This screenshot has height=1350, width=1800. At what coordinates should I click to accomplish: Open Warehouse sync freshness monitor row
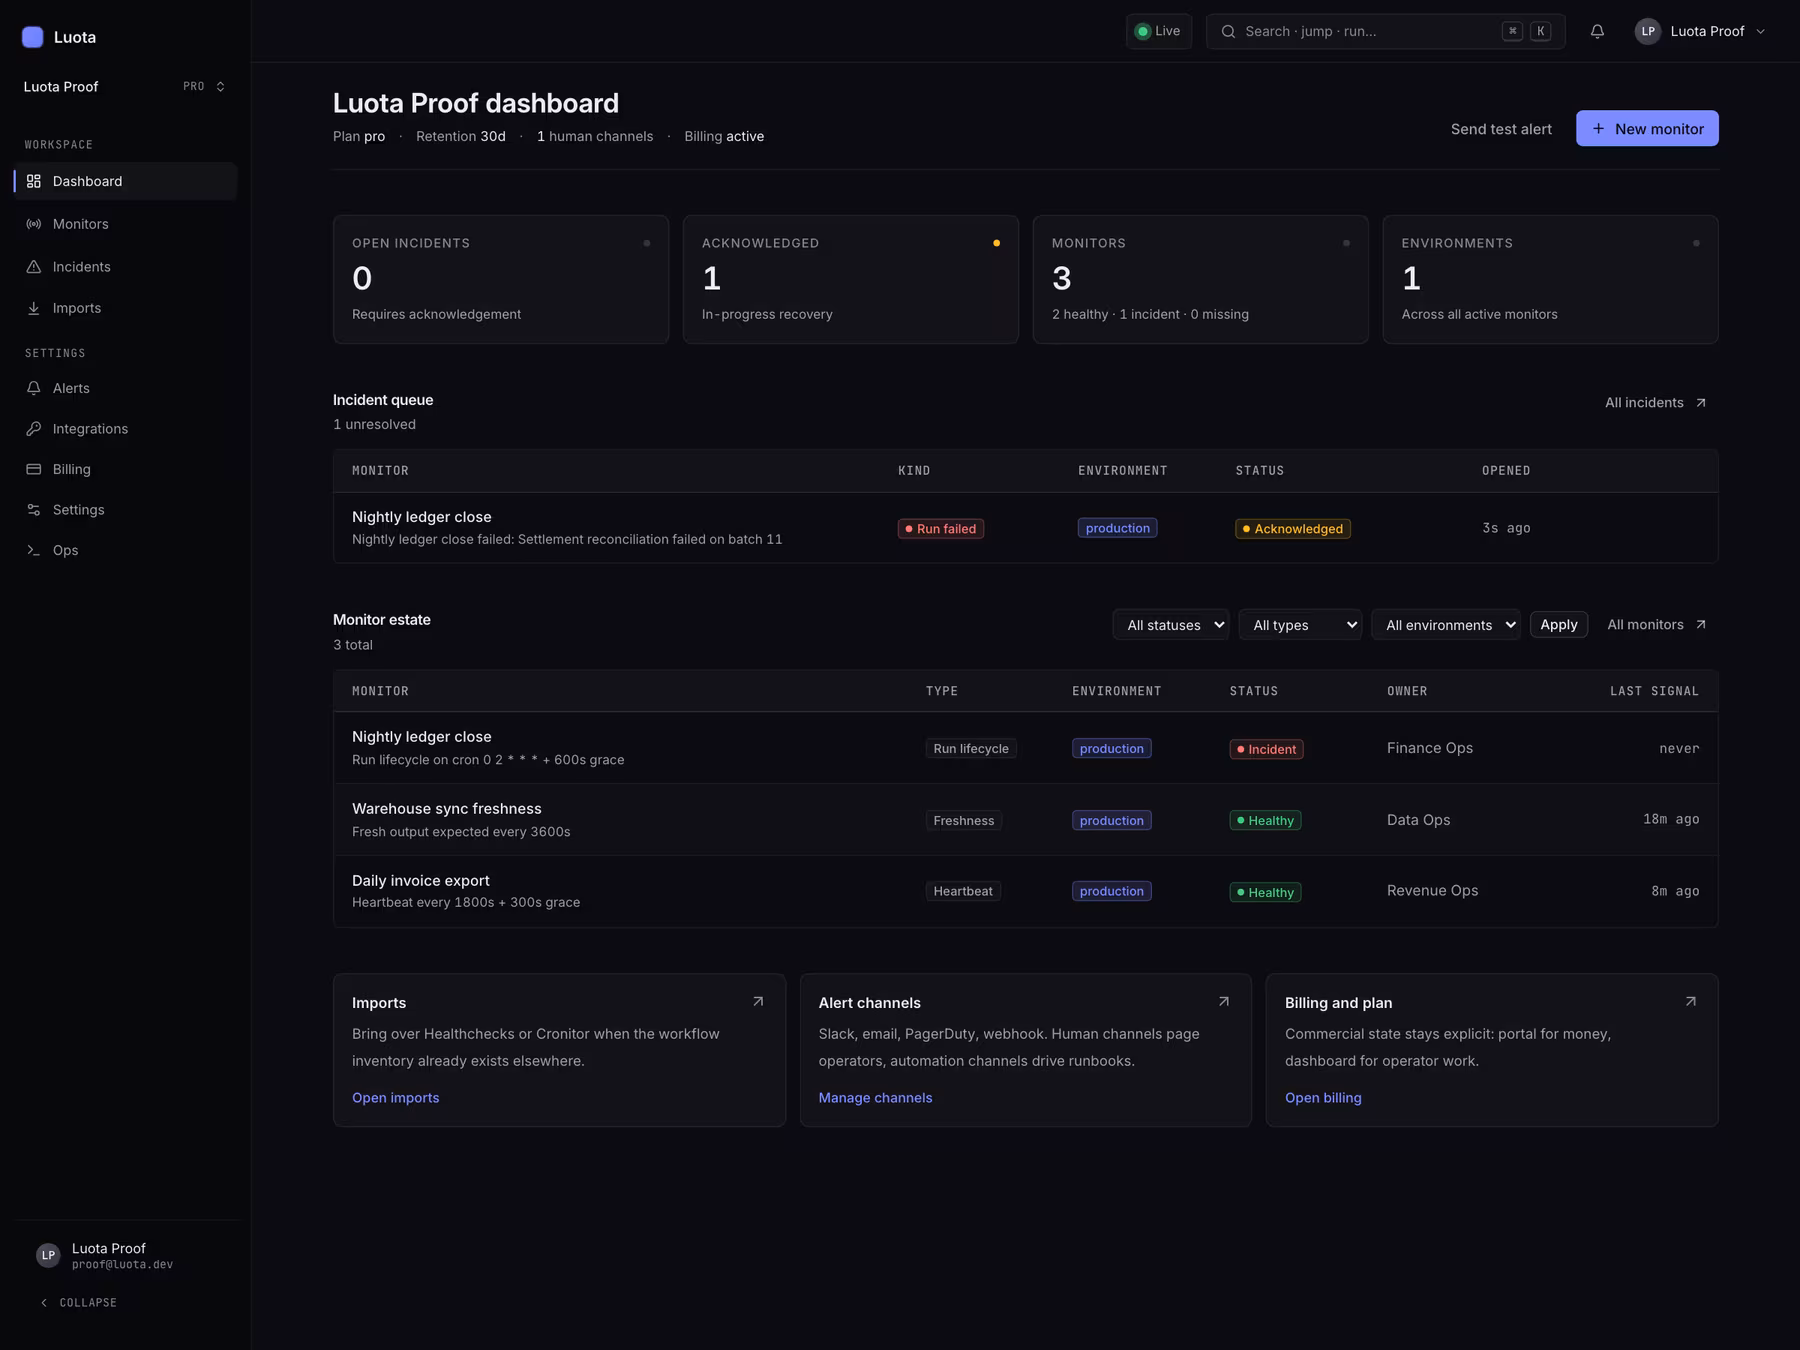click(1025, 820)
